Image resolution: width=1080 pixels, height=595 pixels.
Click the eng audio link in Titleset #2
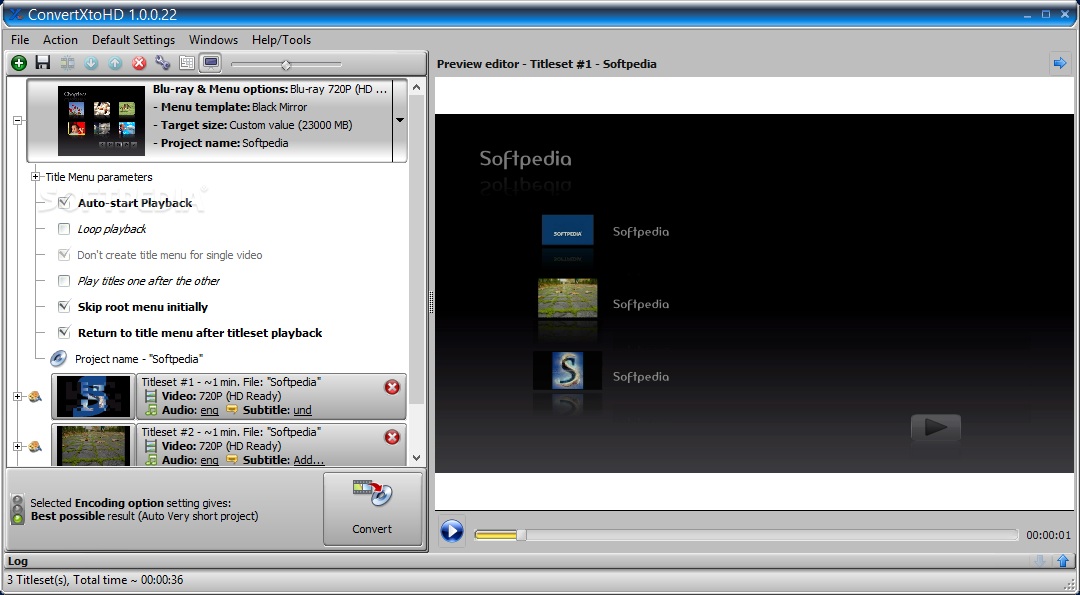(209, 460)
